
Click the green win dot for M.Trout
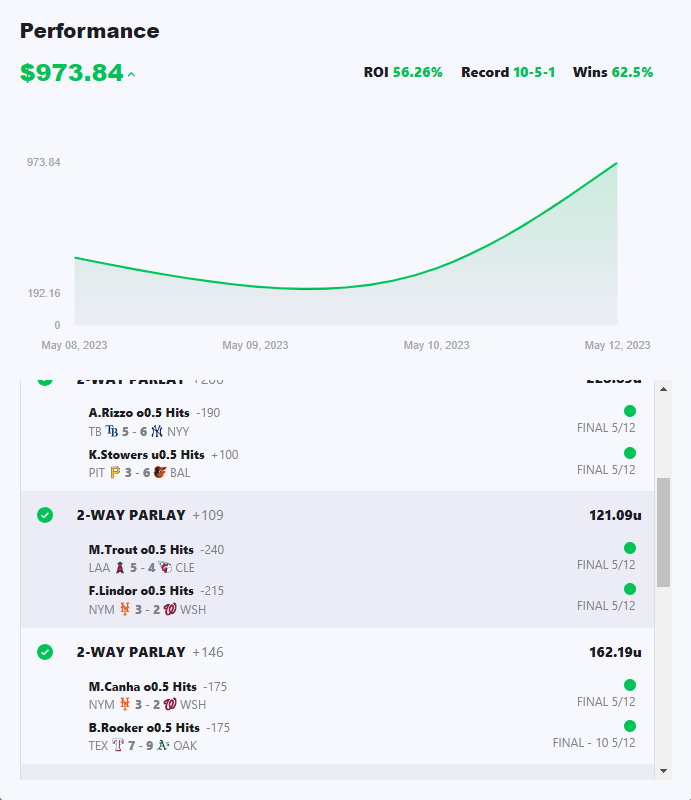pos(630,548)
